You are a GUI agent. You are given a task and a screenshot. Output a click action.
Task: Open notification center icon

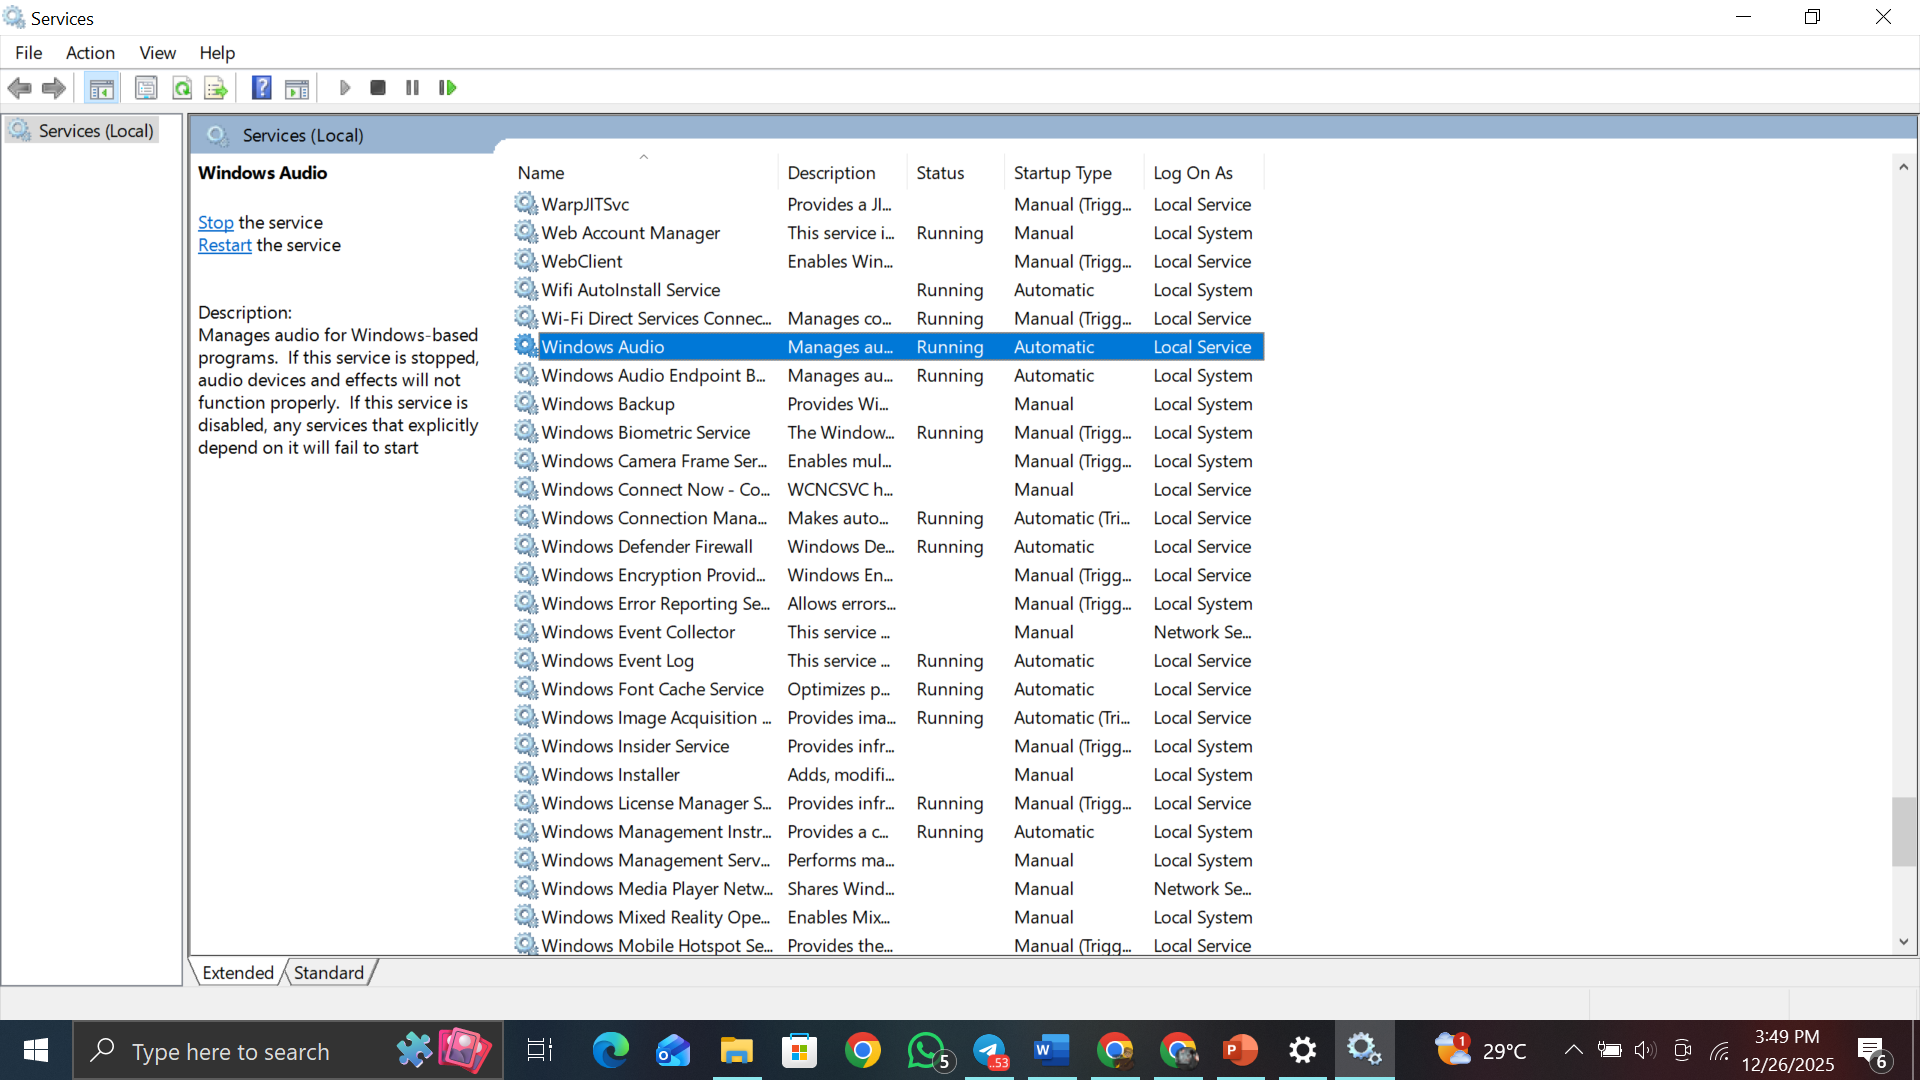tap(1873, 1051)
